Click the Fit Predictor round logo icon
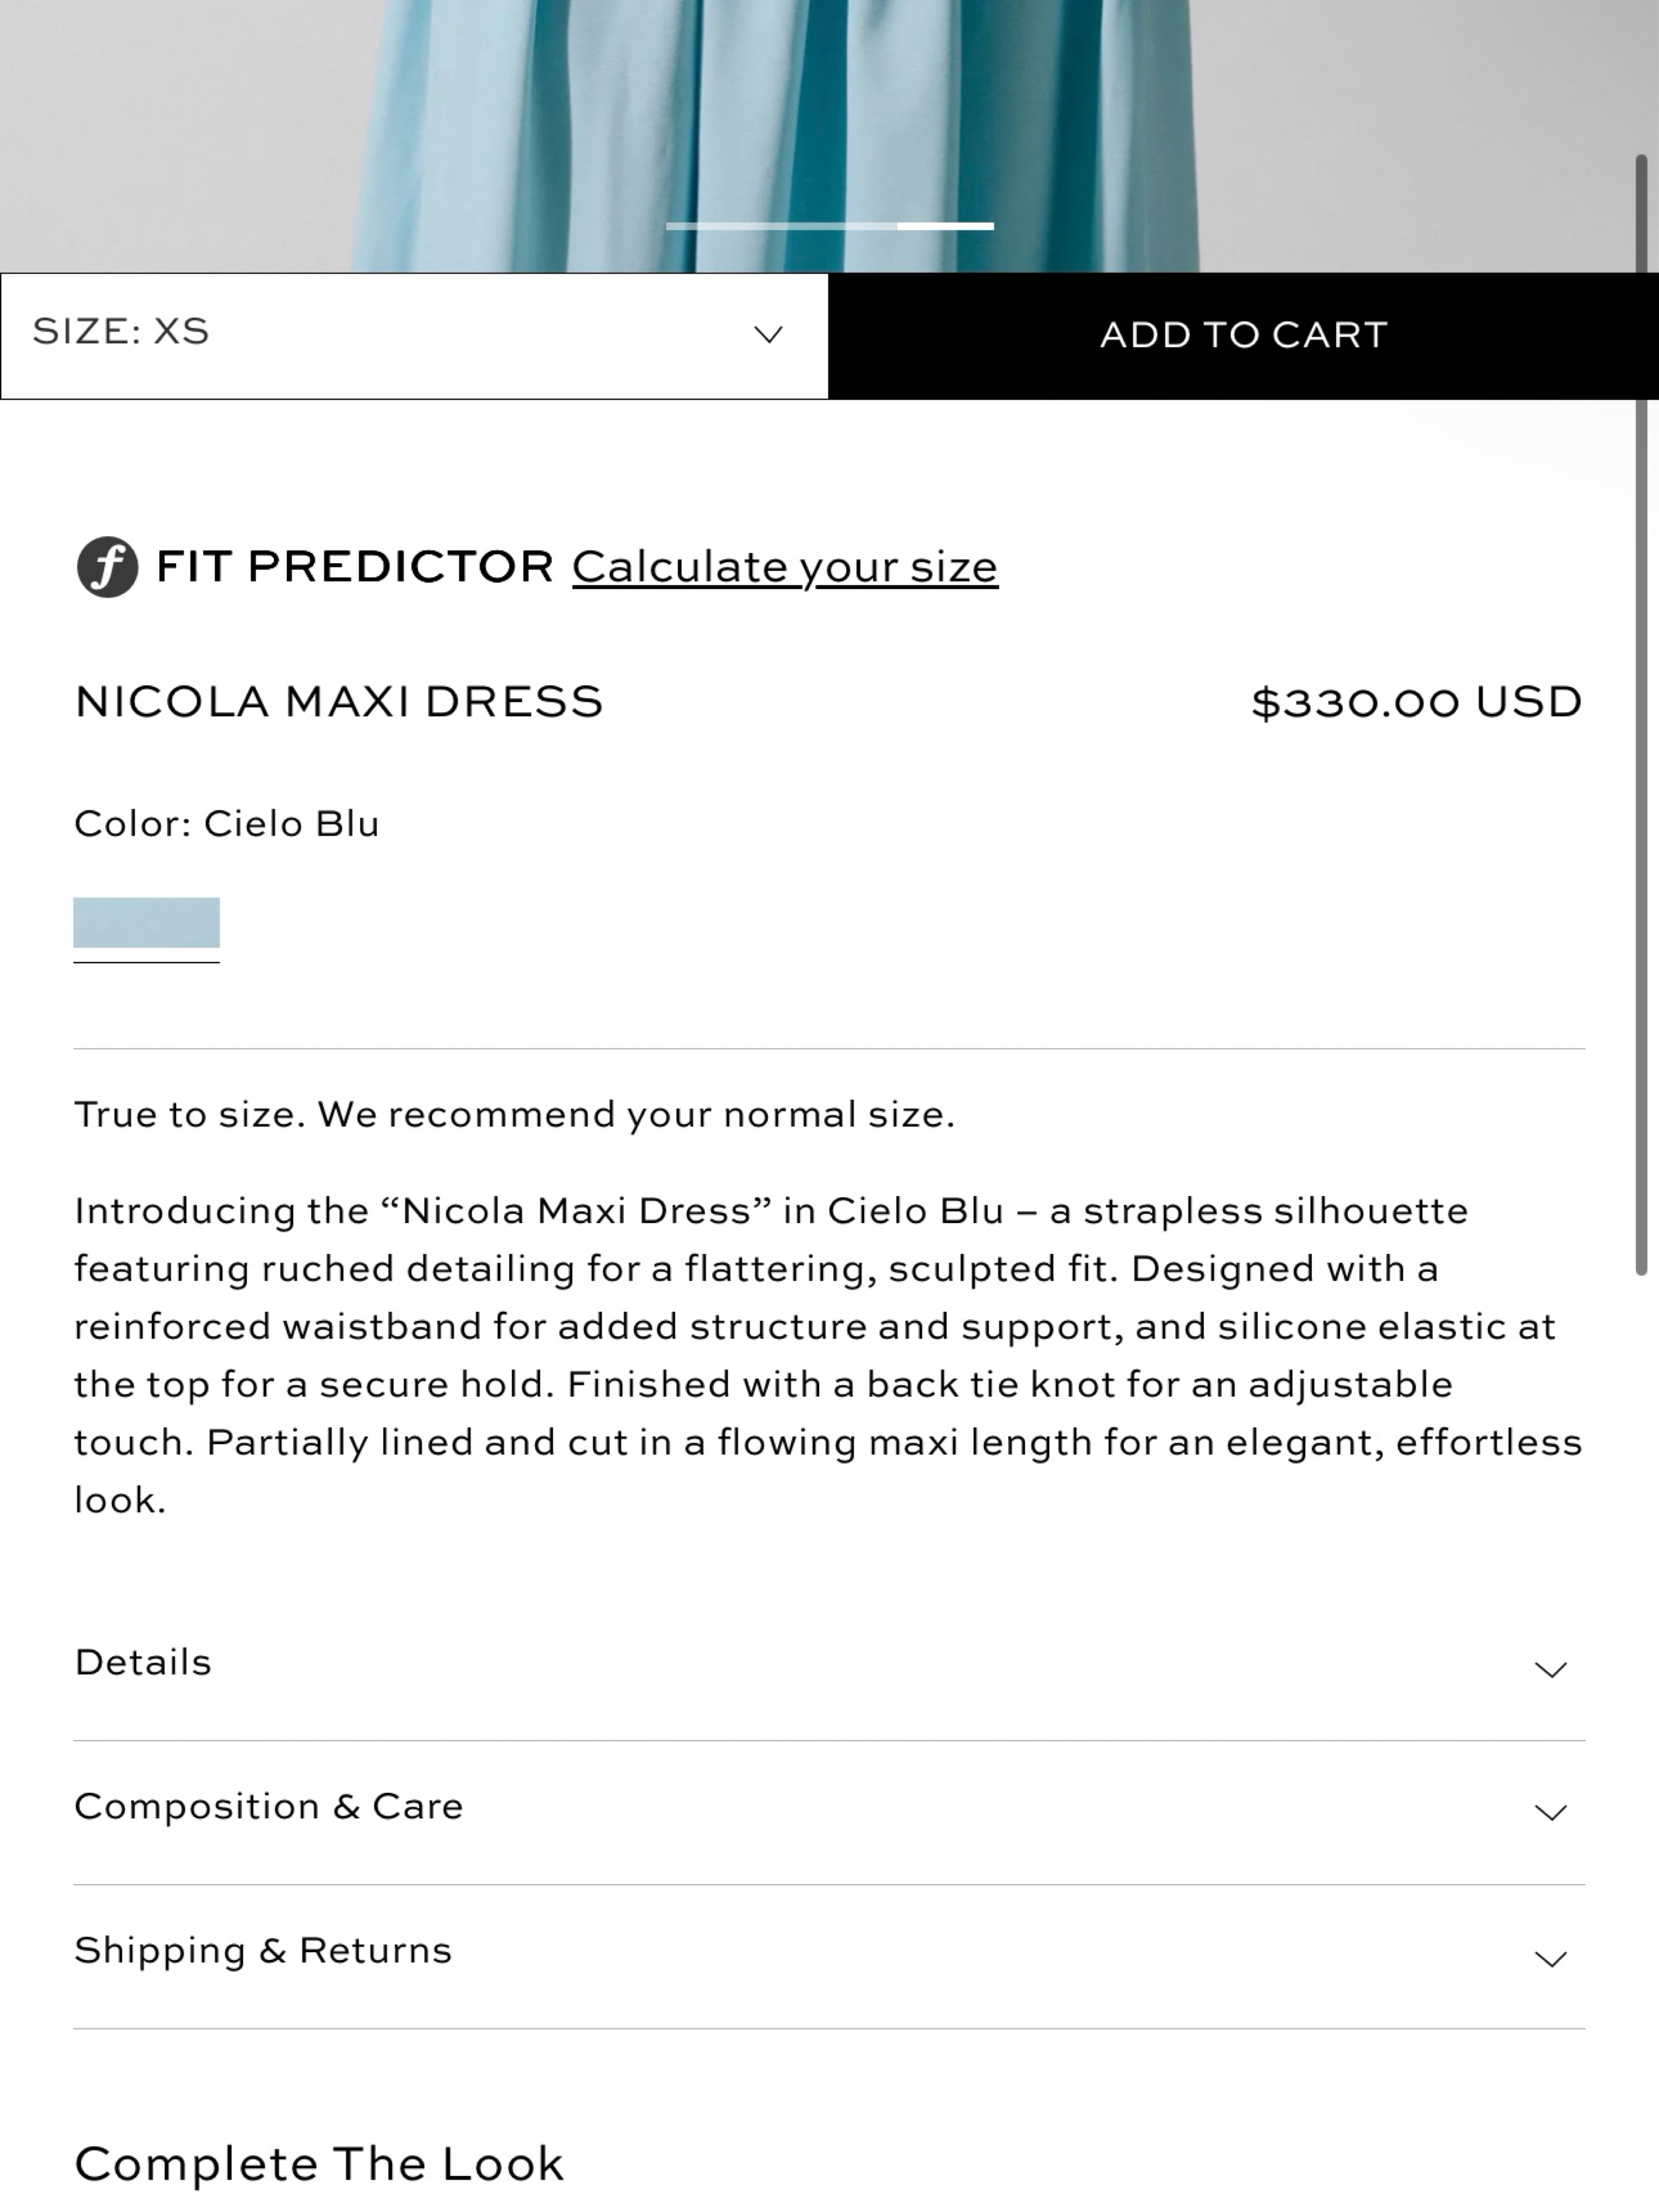 [x=107, y=567]
